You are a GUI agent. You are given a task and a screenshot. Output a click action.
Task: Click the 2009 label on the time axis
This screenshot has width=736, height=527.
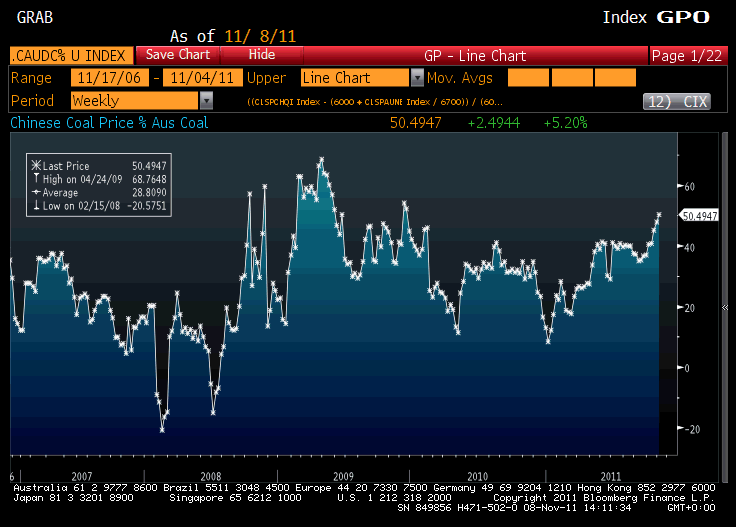(x=343, y=475)
